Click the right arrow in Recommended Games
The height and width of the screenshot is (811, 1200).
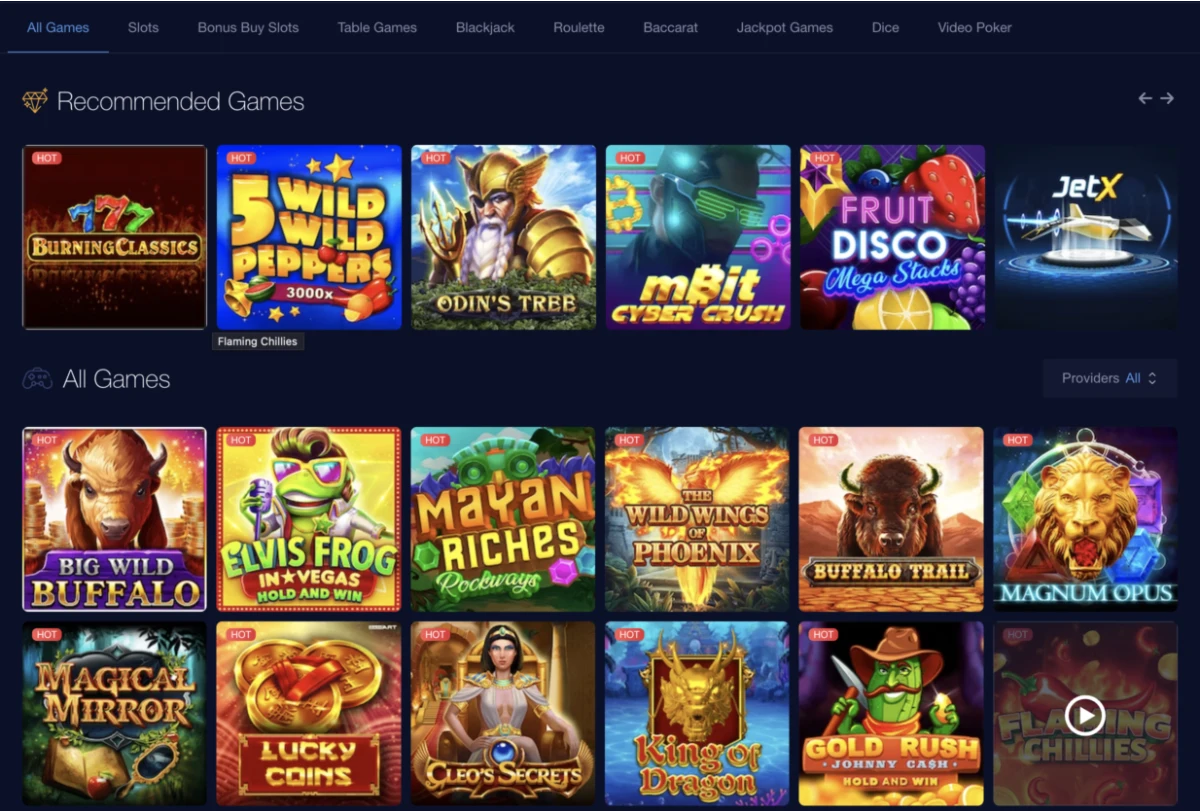tap(1167, 98)
